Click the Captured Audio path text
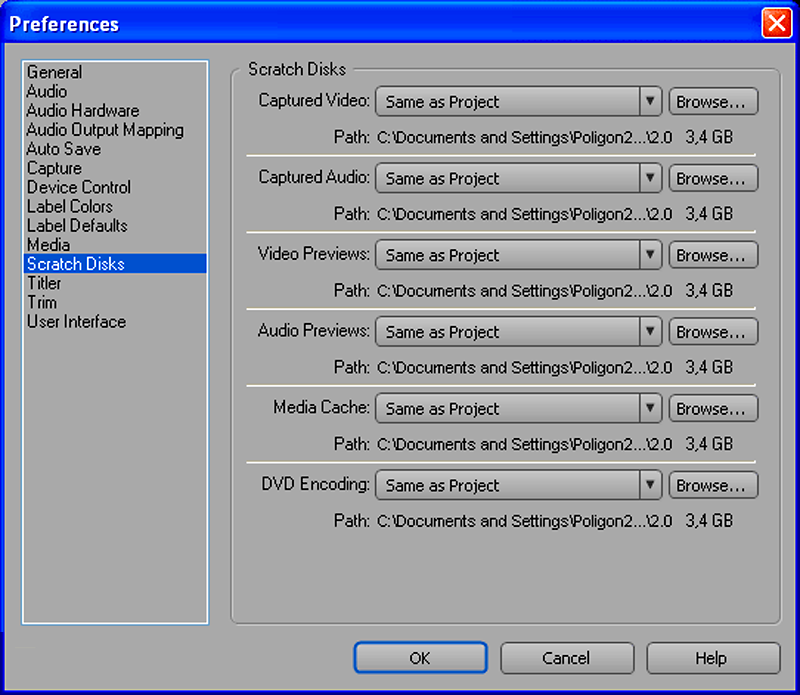This screenshot has width=800, height=695. pos(524,214)
